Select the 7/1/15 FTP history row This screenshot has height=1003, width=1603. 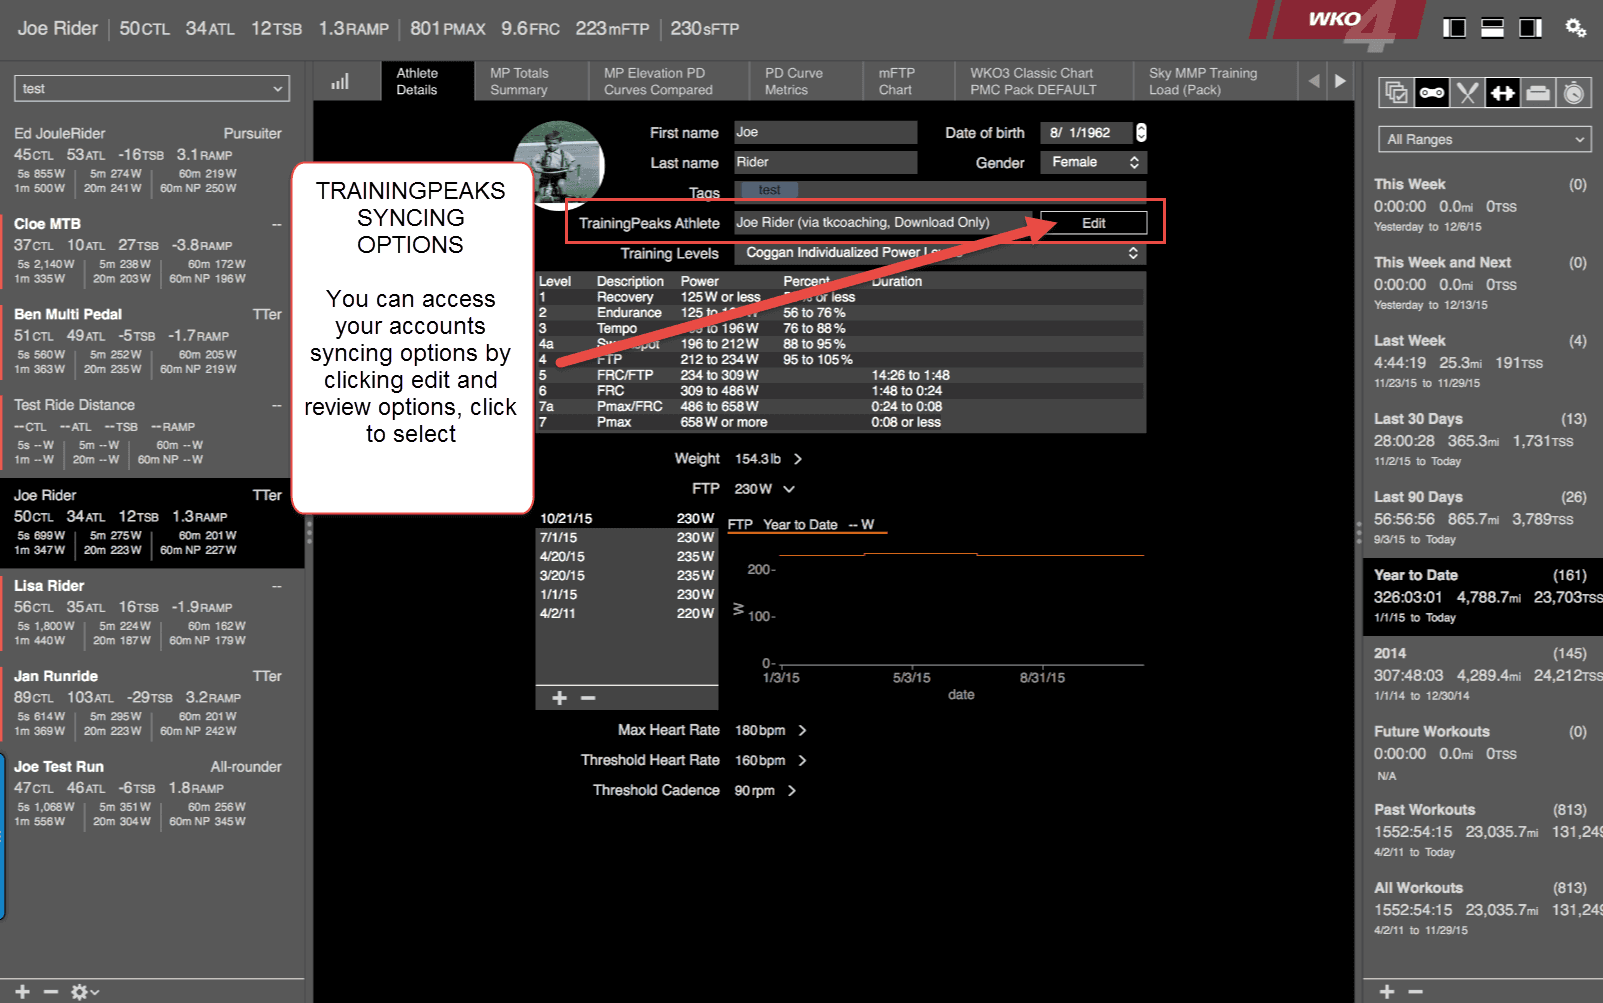(x=627, y=538)
